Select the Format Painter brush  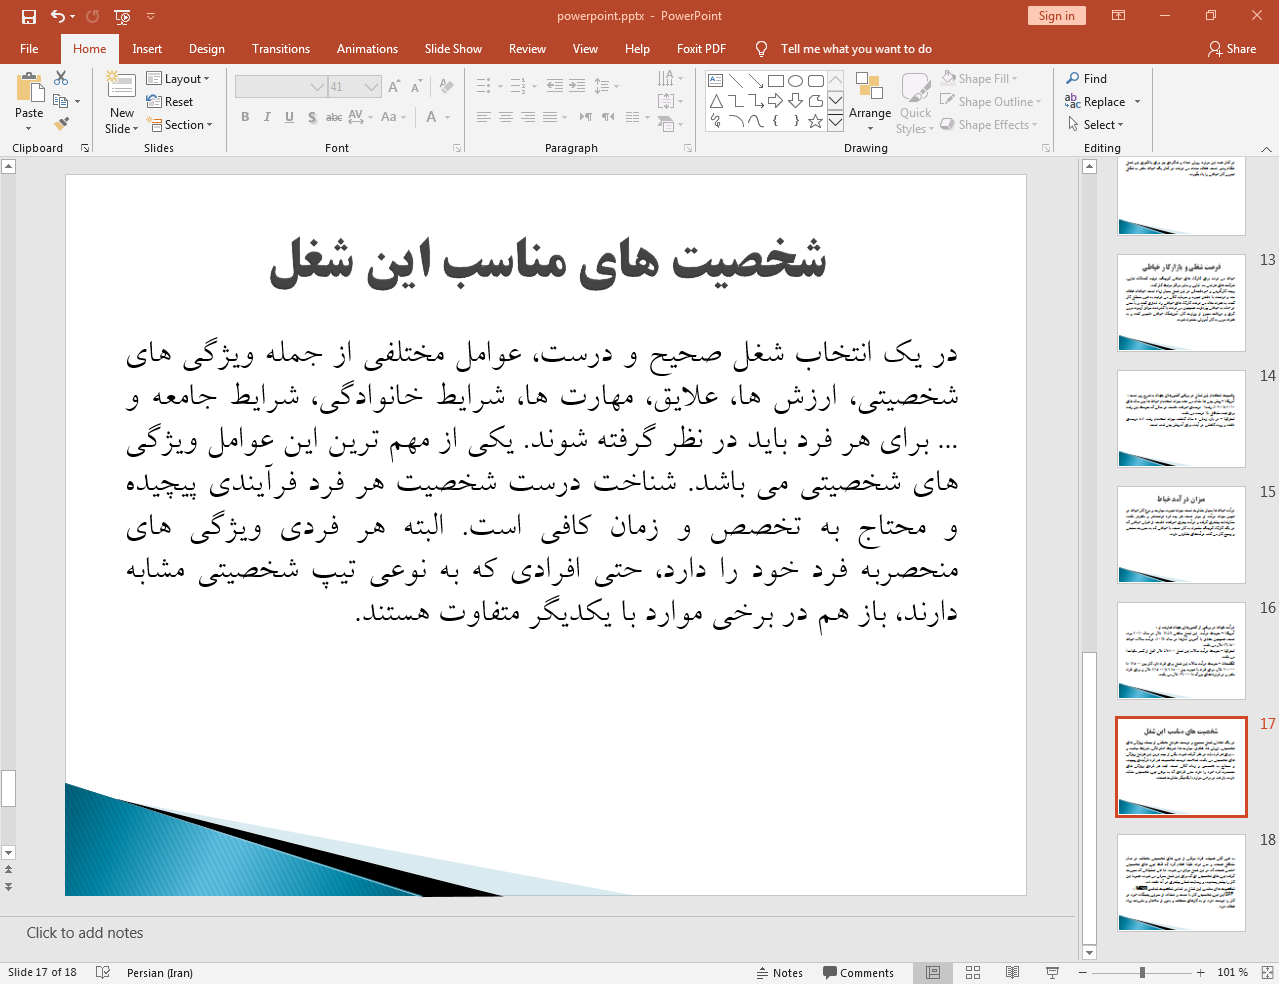(61, 124)
